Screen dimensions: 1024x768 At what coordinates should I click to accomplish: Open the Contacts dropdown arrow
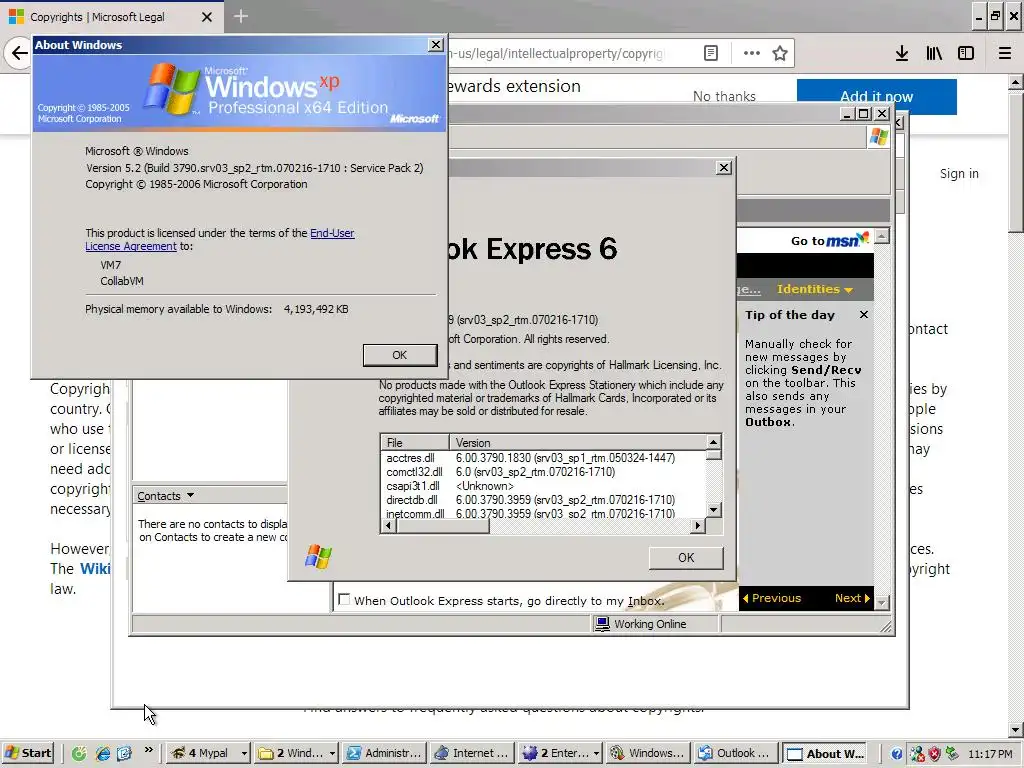pos(190,496)
